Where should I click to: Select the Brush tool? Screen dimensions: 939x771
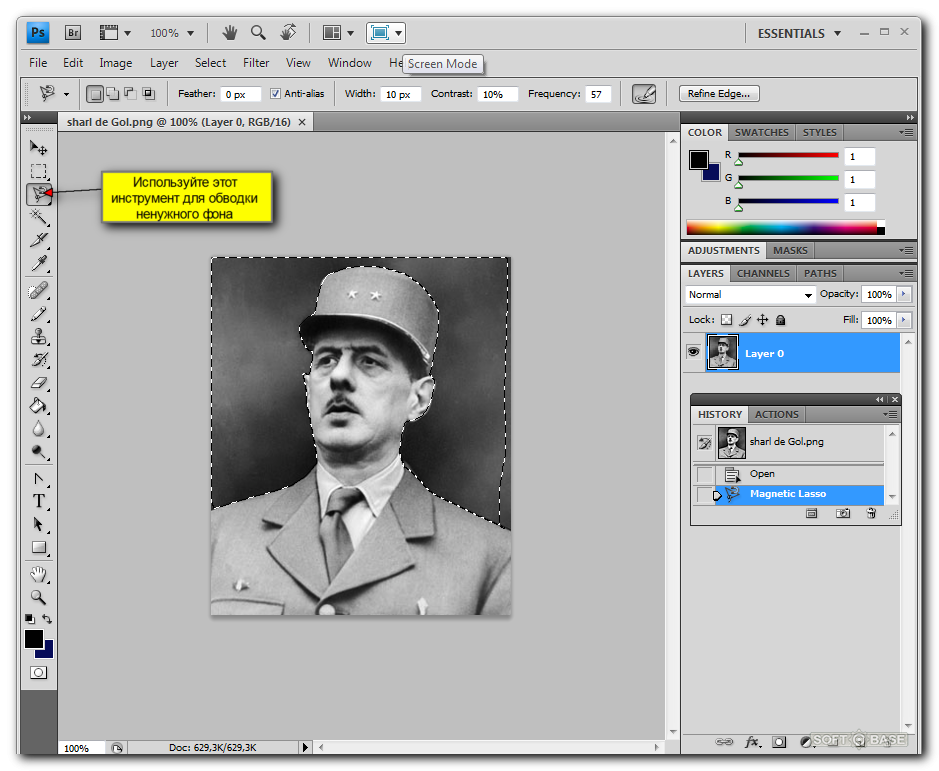[38, 314]
